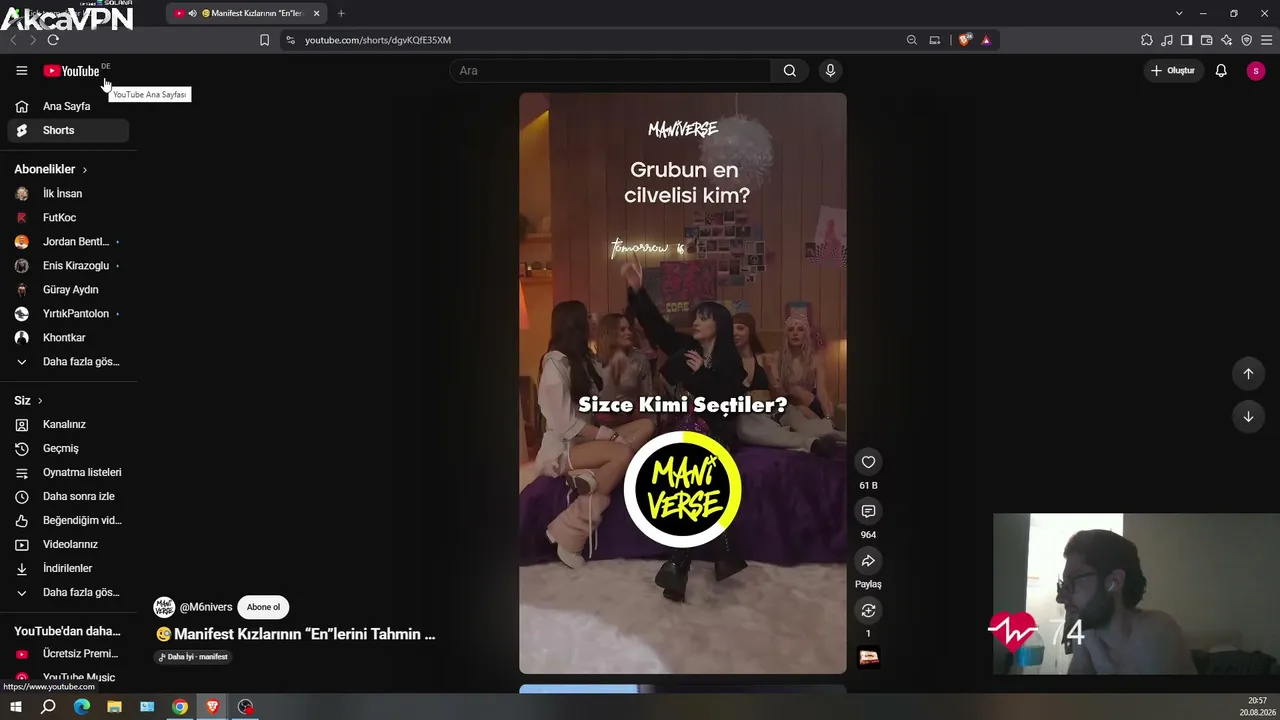Open Daha sonra izle list
The width and height of the screenshot is (1280, 720).
[68, 497]
